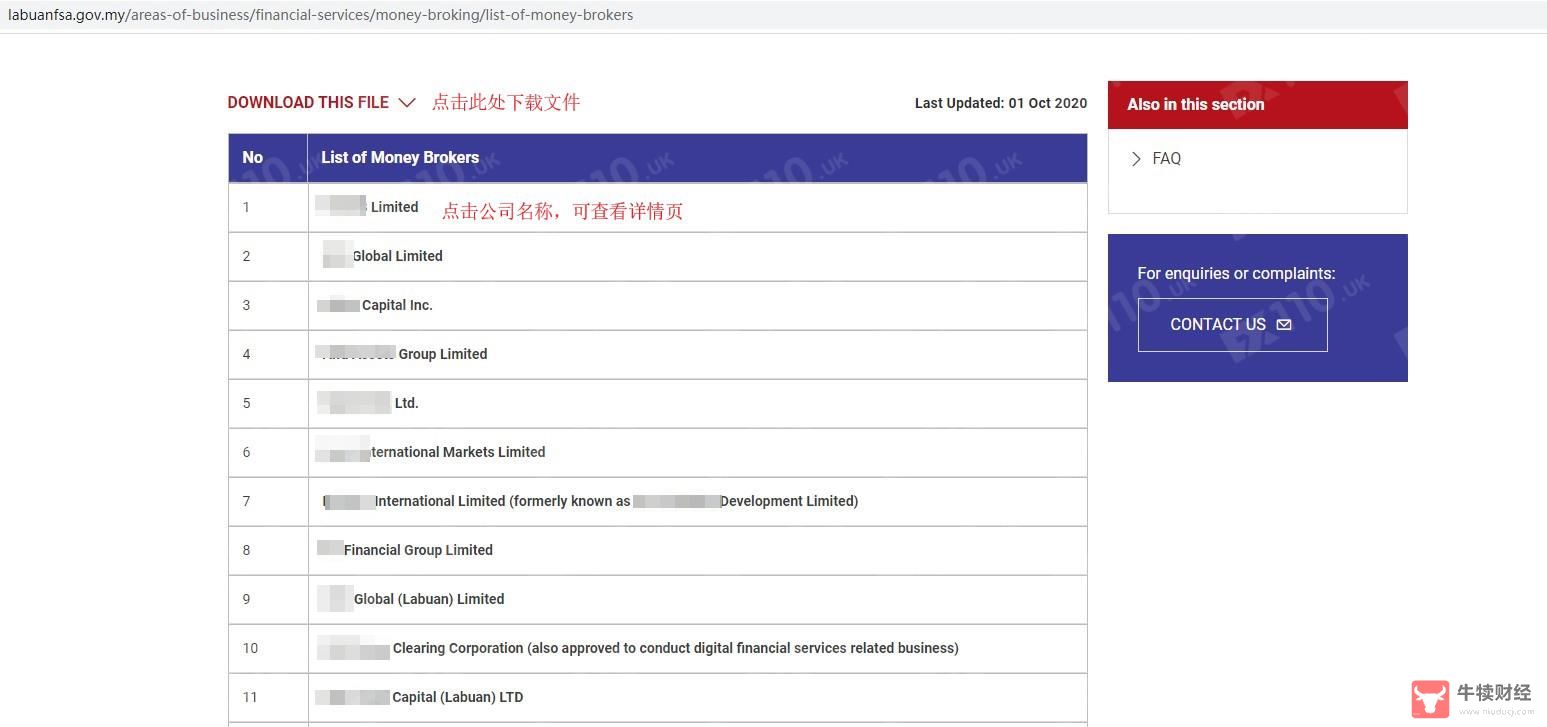Screen dimensions: 1547x727
Task: Expand the download file chevron arrow
Action: (x=407, y=103)
